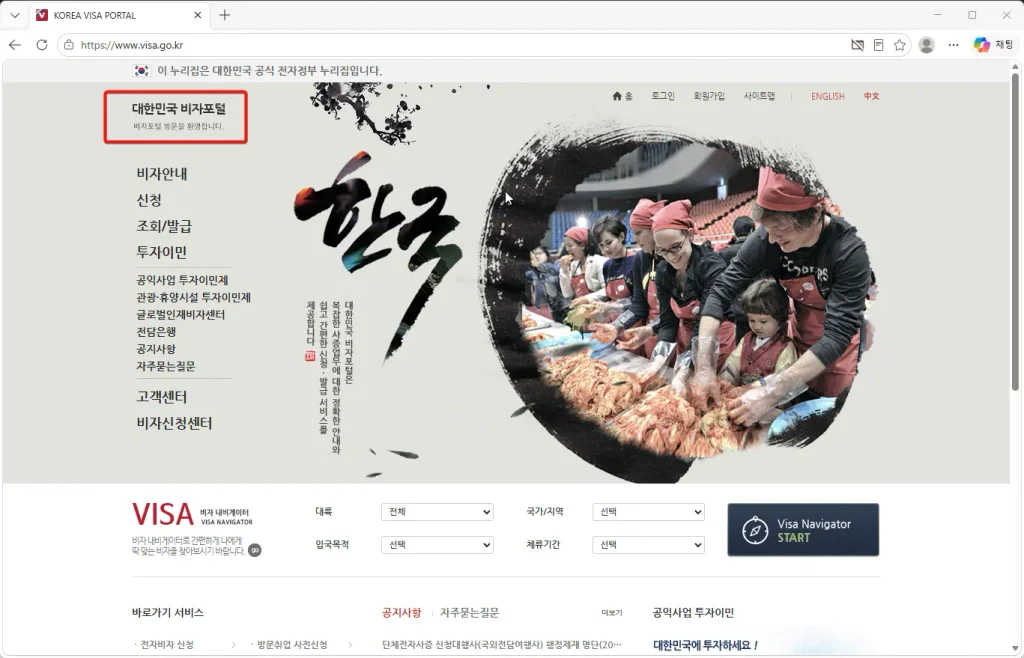1024x658 pixels.
Task: Open the 고객센터 menu
Action: pos(161,397)
